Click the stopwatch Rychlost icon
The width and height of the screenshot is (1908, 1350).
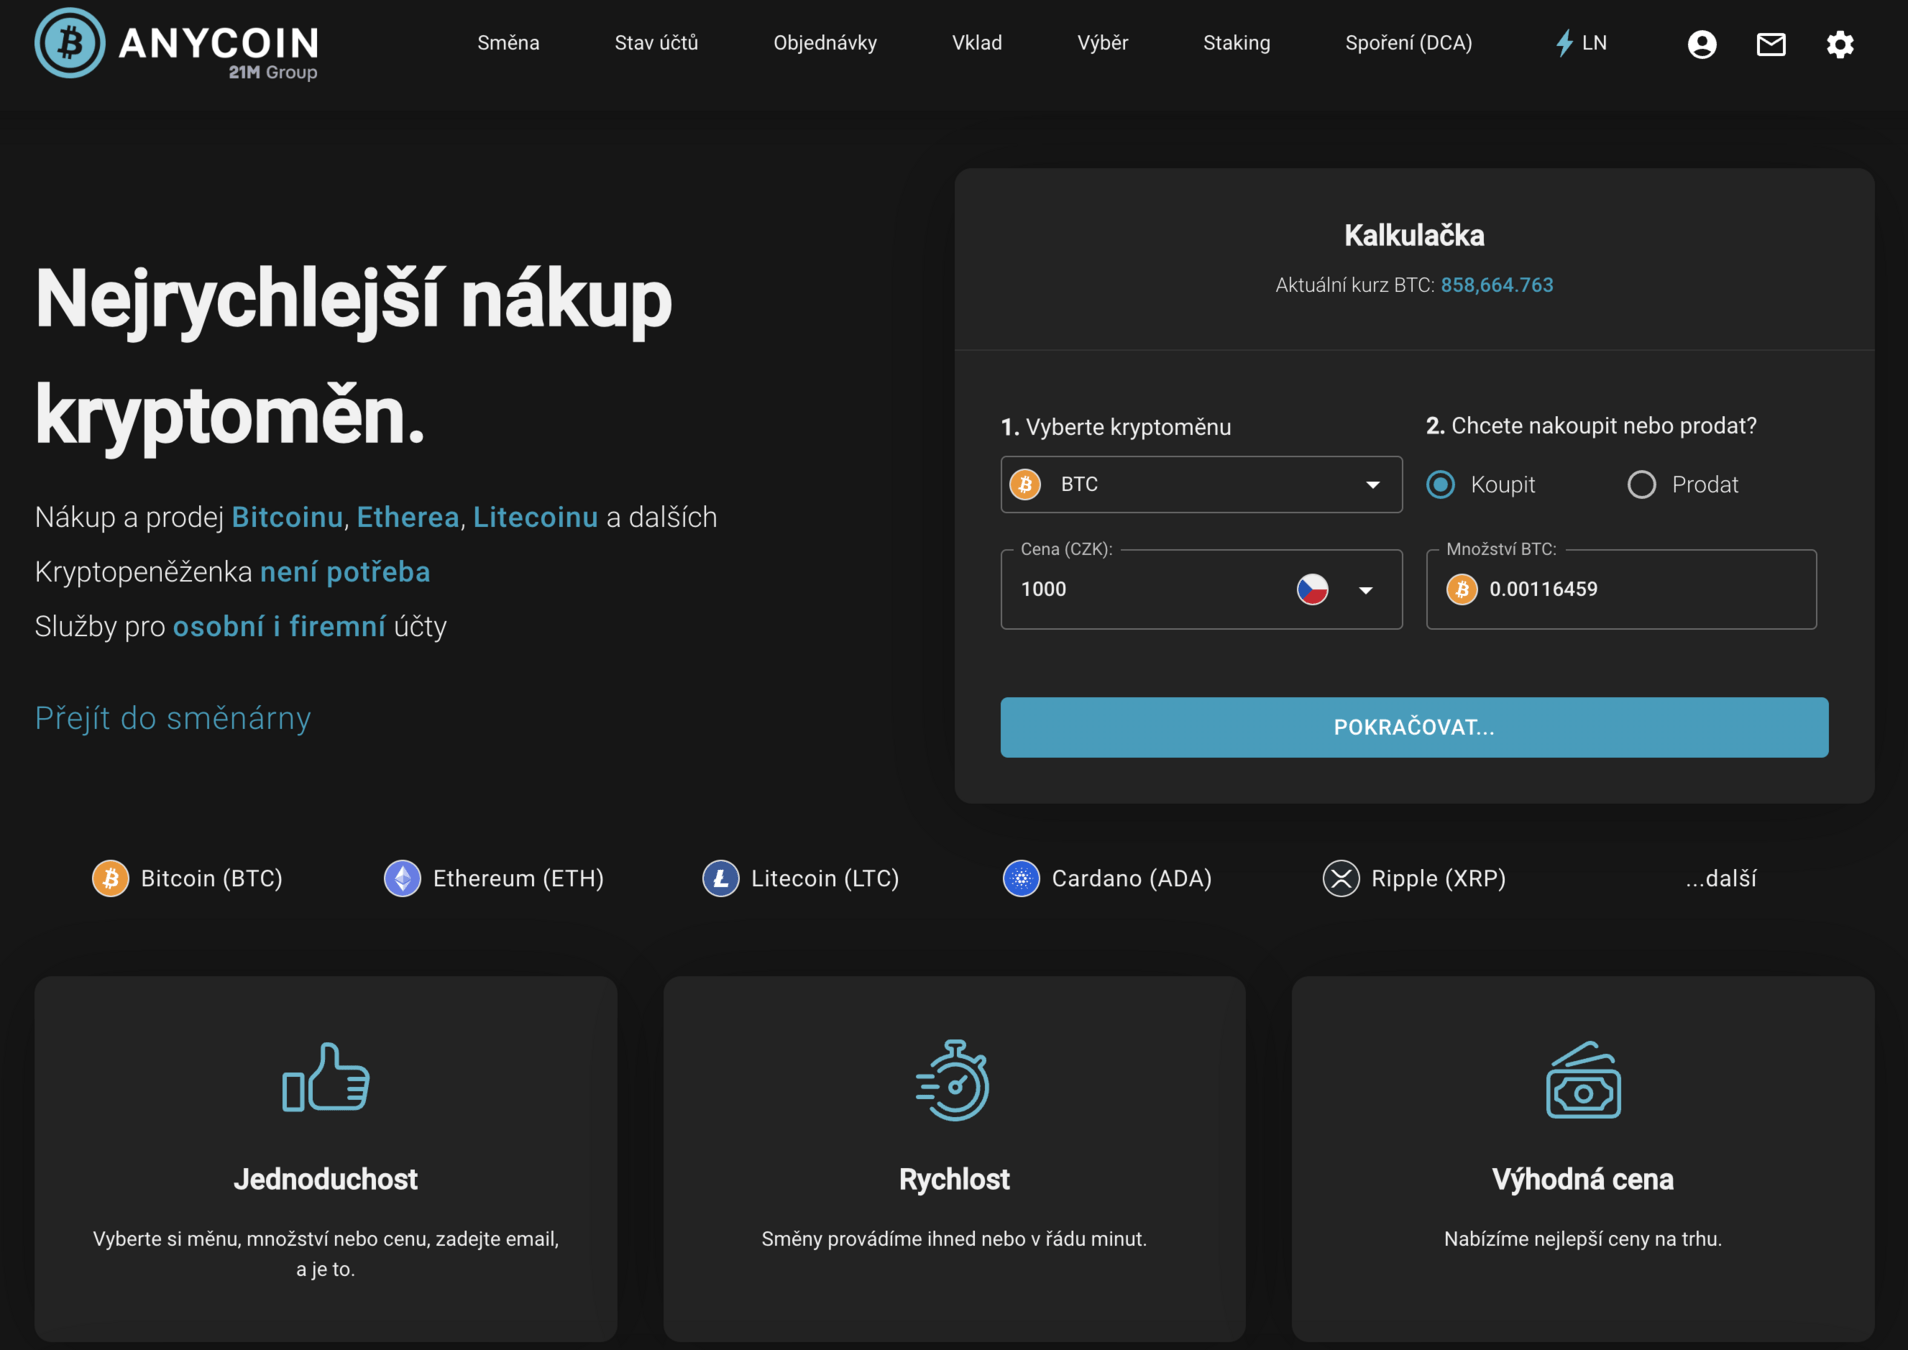[954, 1080]
